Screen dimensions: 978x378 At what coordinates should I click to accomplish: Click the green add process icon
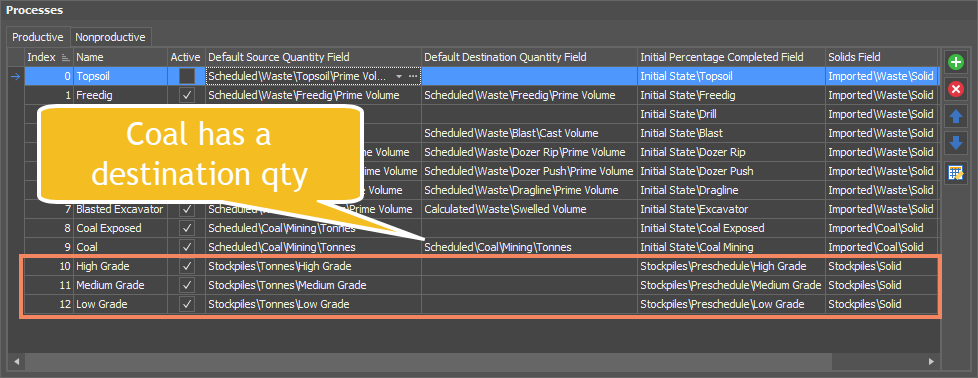click(x=956, y=62)
